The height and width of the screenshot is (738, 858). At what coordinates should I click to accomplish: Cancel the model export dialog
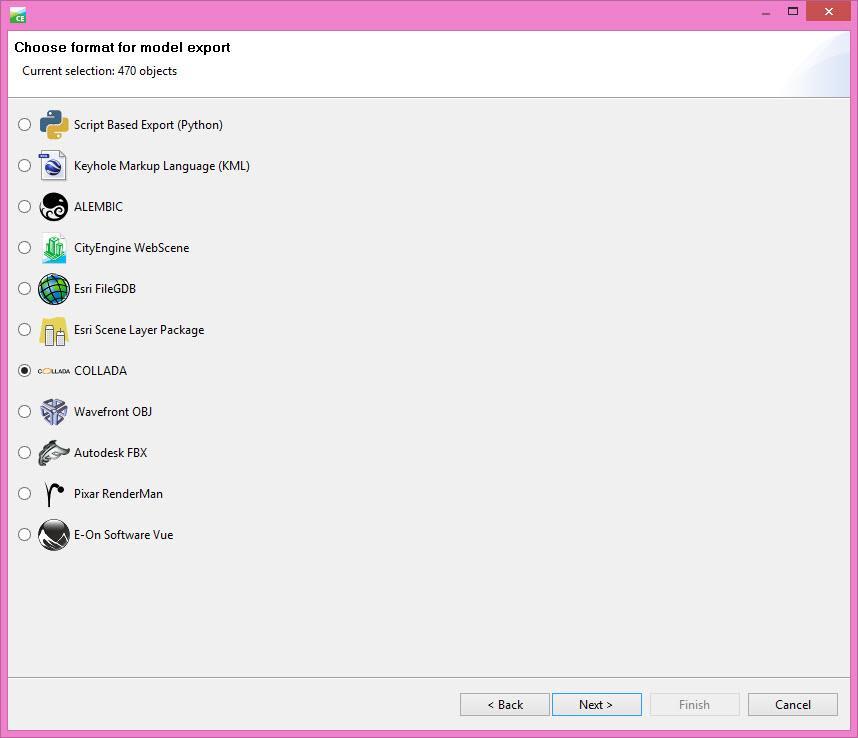[793, 705]
